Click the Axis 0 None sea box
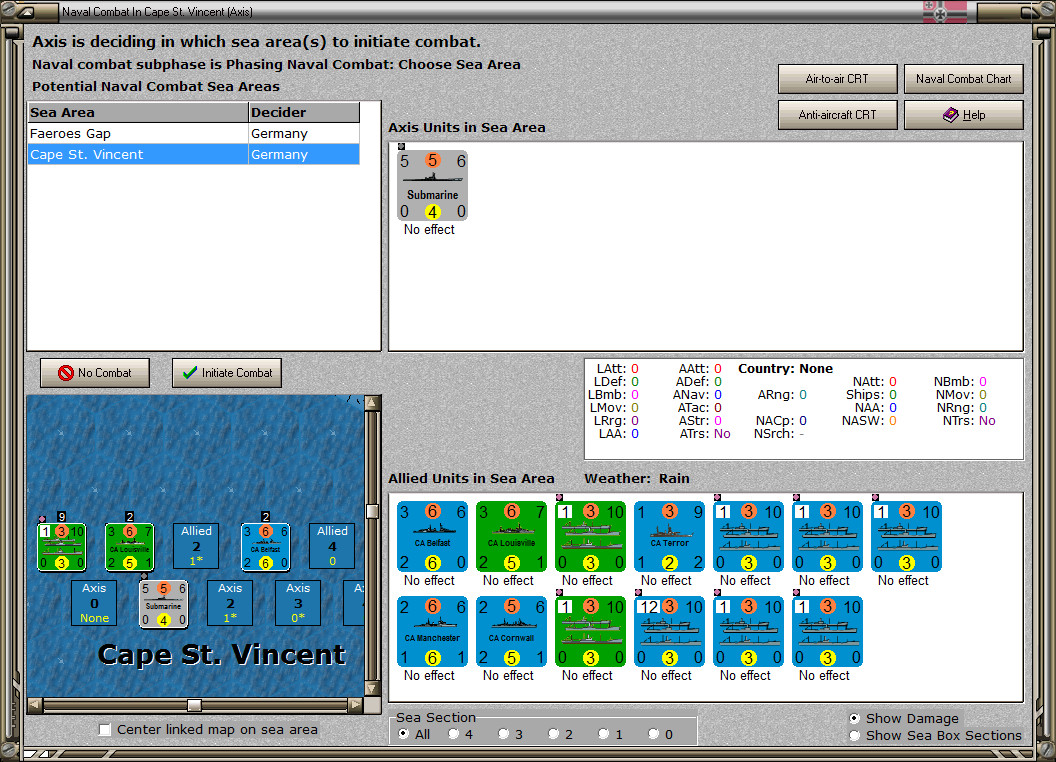Image resolution: width=1056 pixels, height=762 pixels. click(94, 603)
